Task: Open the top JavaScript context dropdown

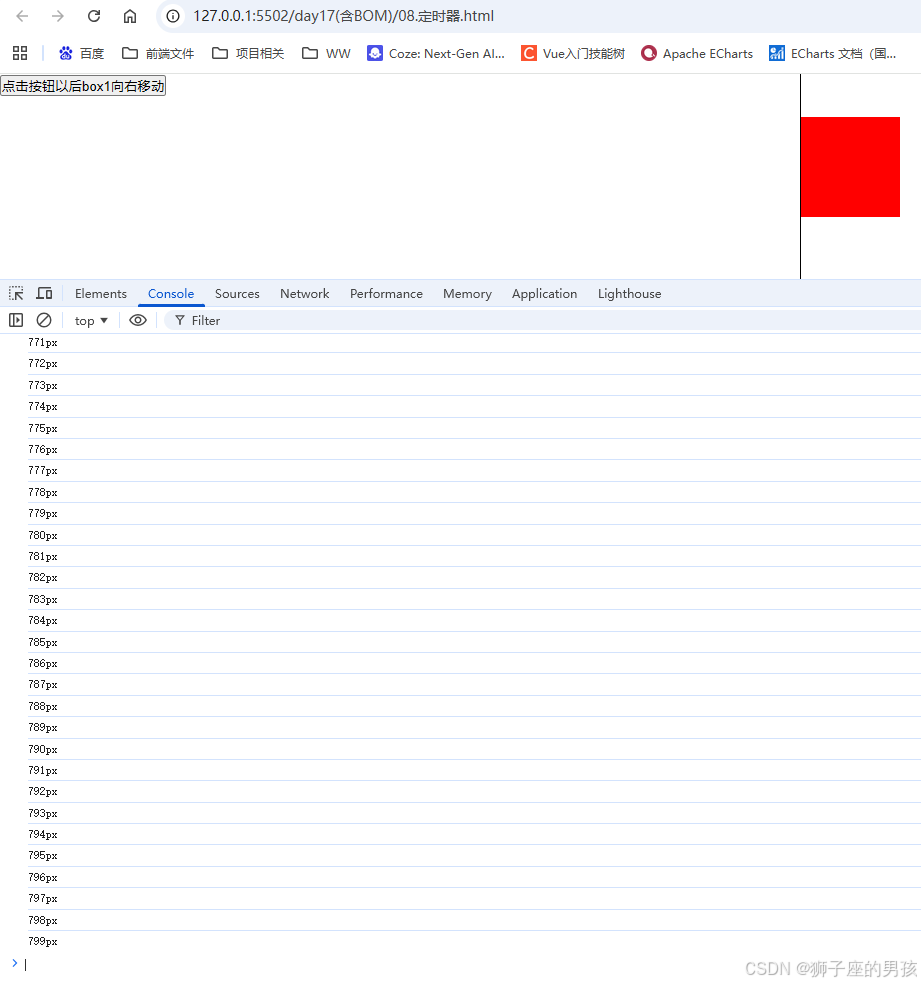Action: click(91, 321)
